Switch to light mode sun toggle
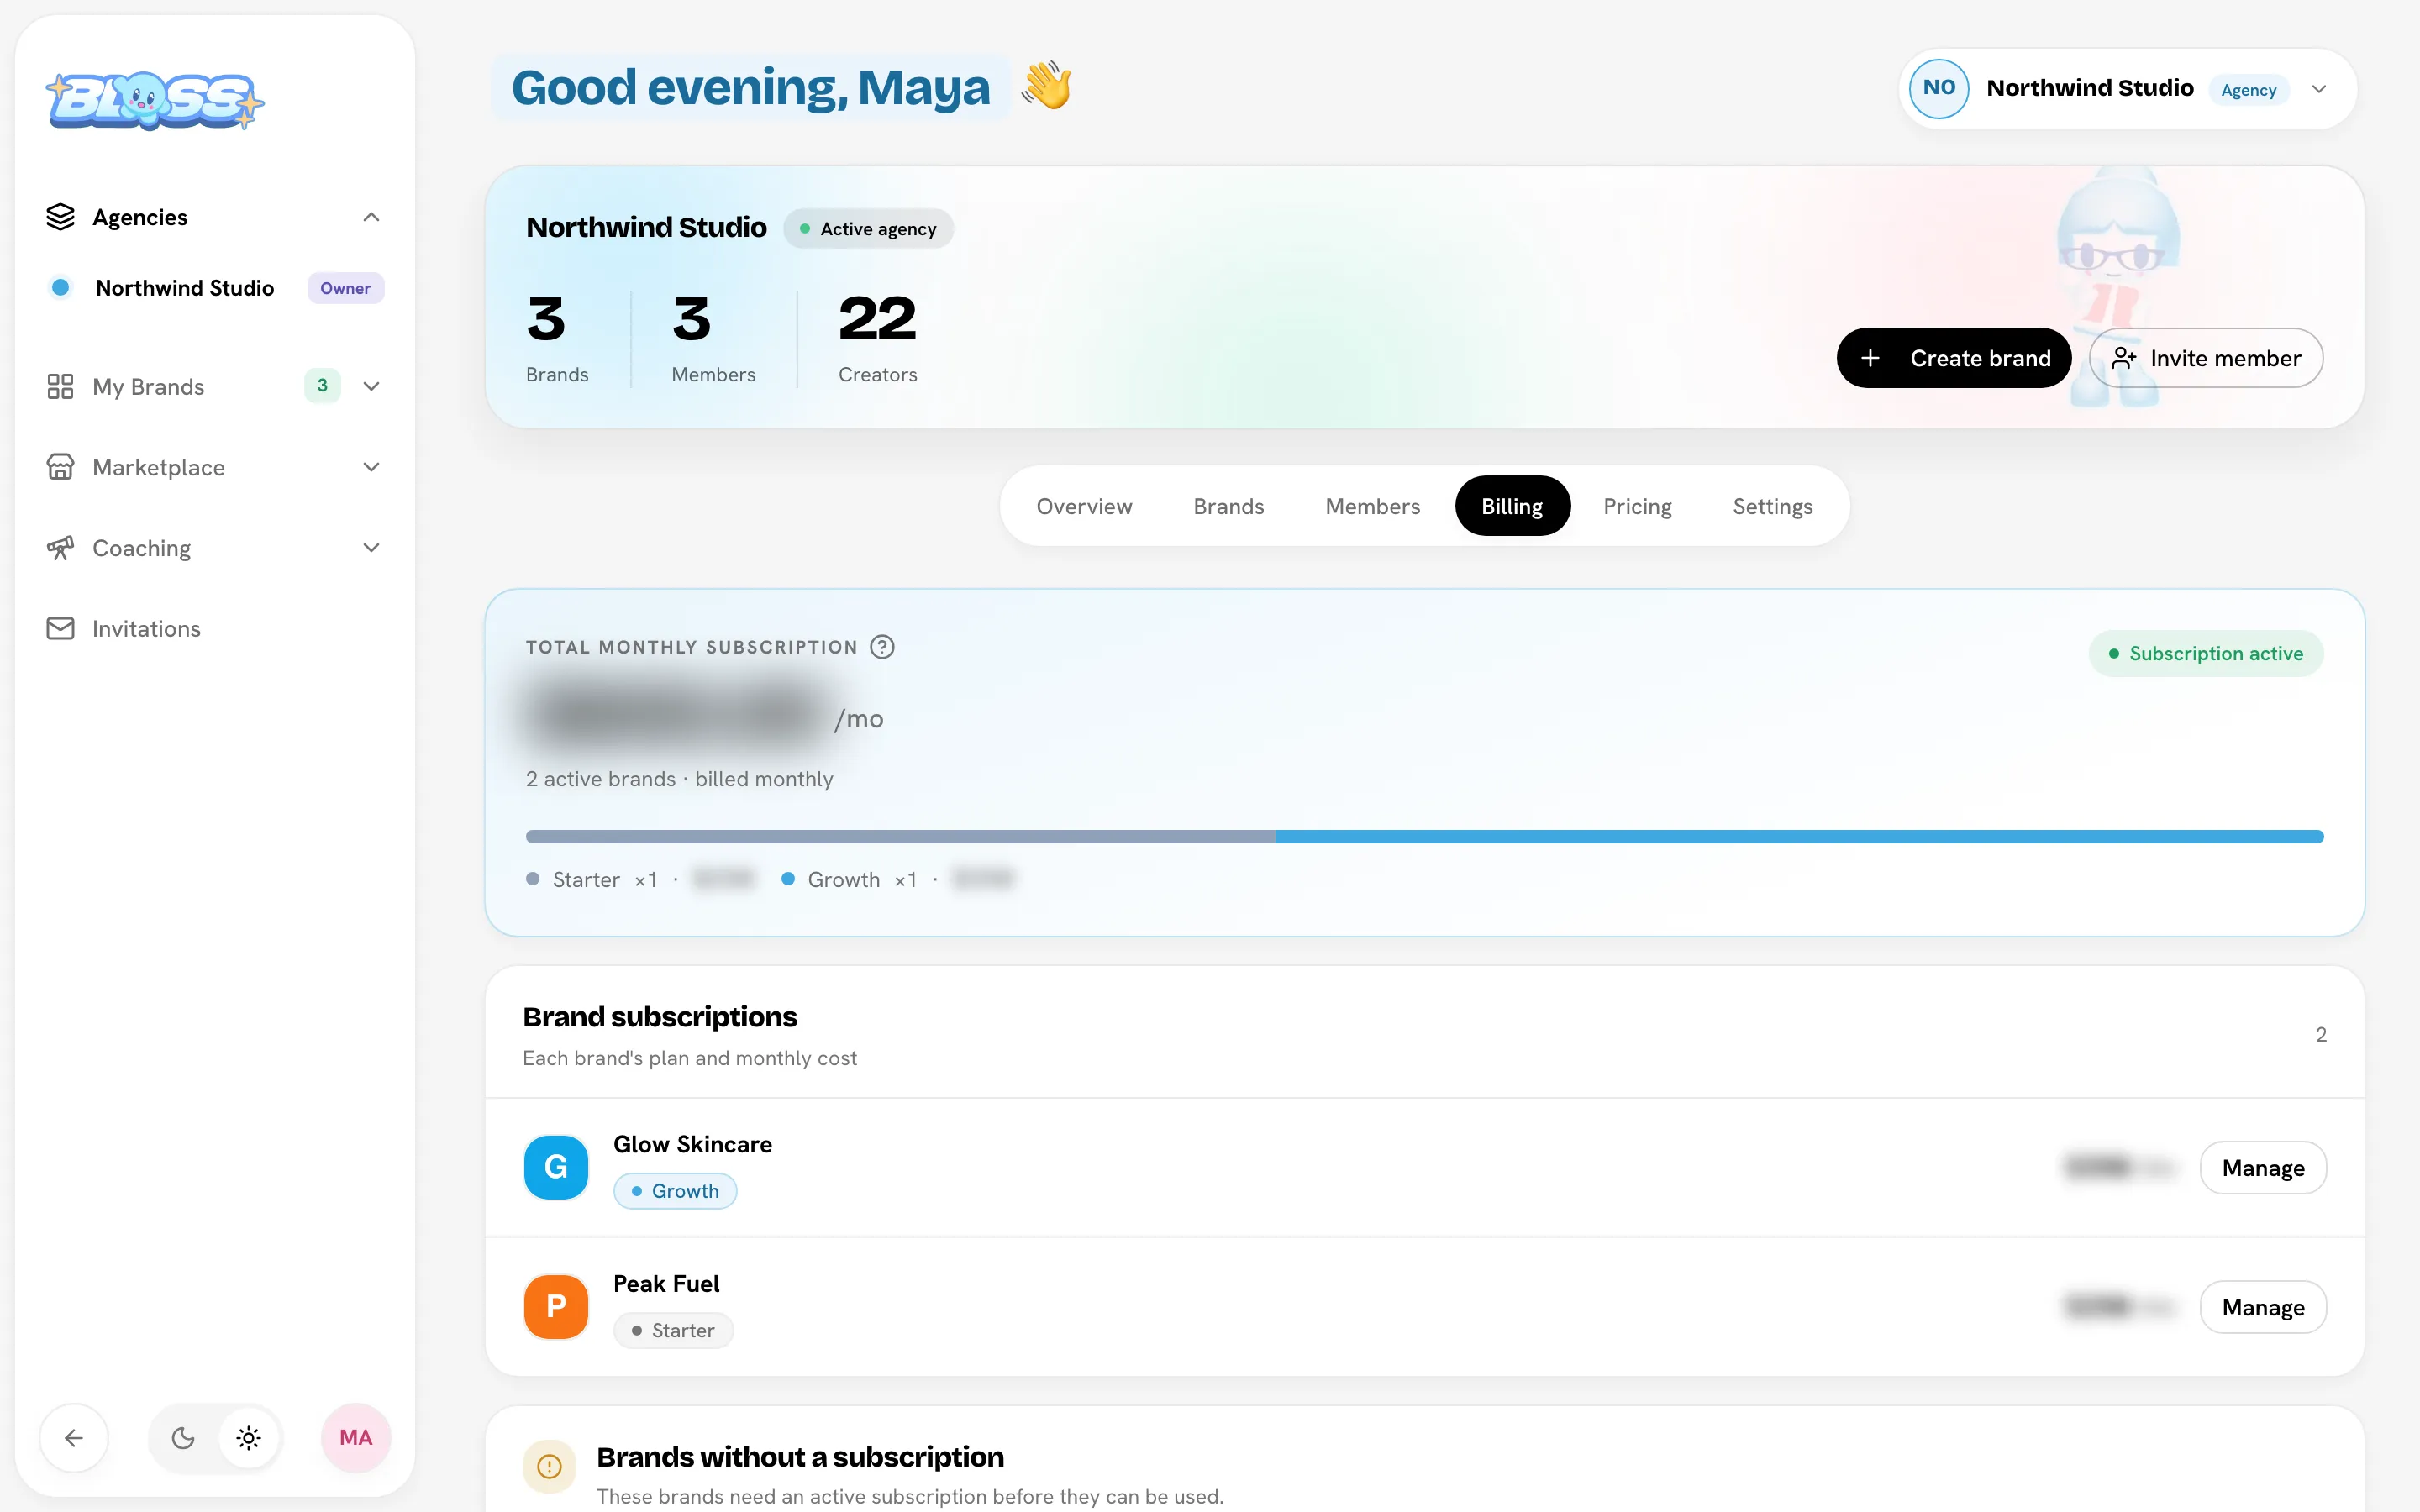 click(249, 1438)
